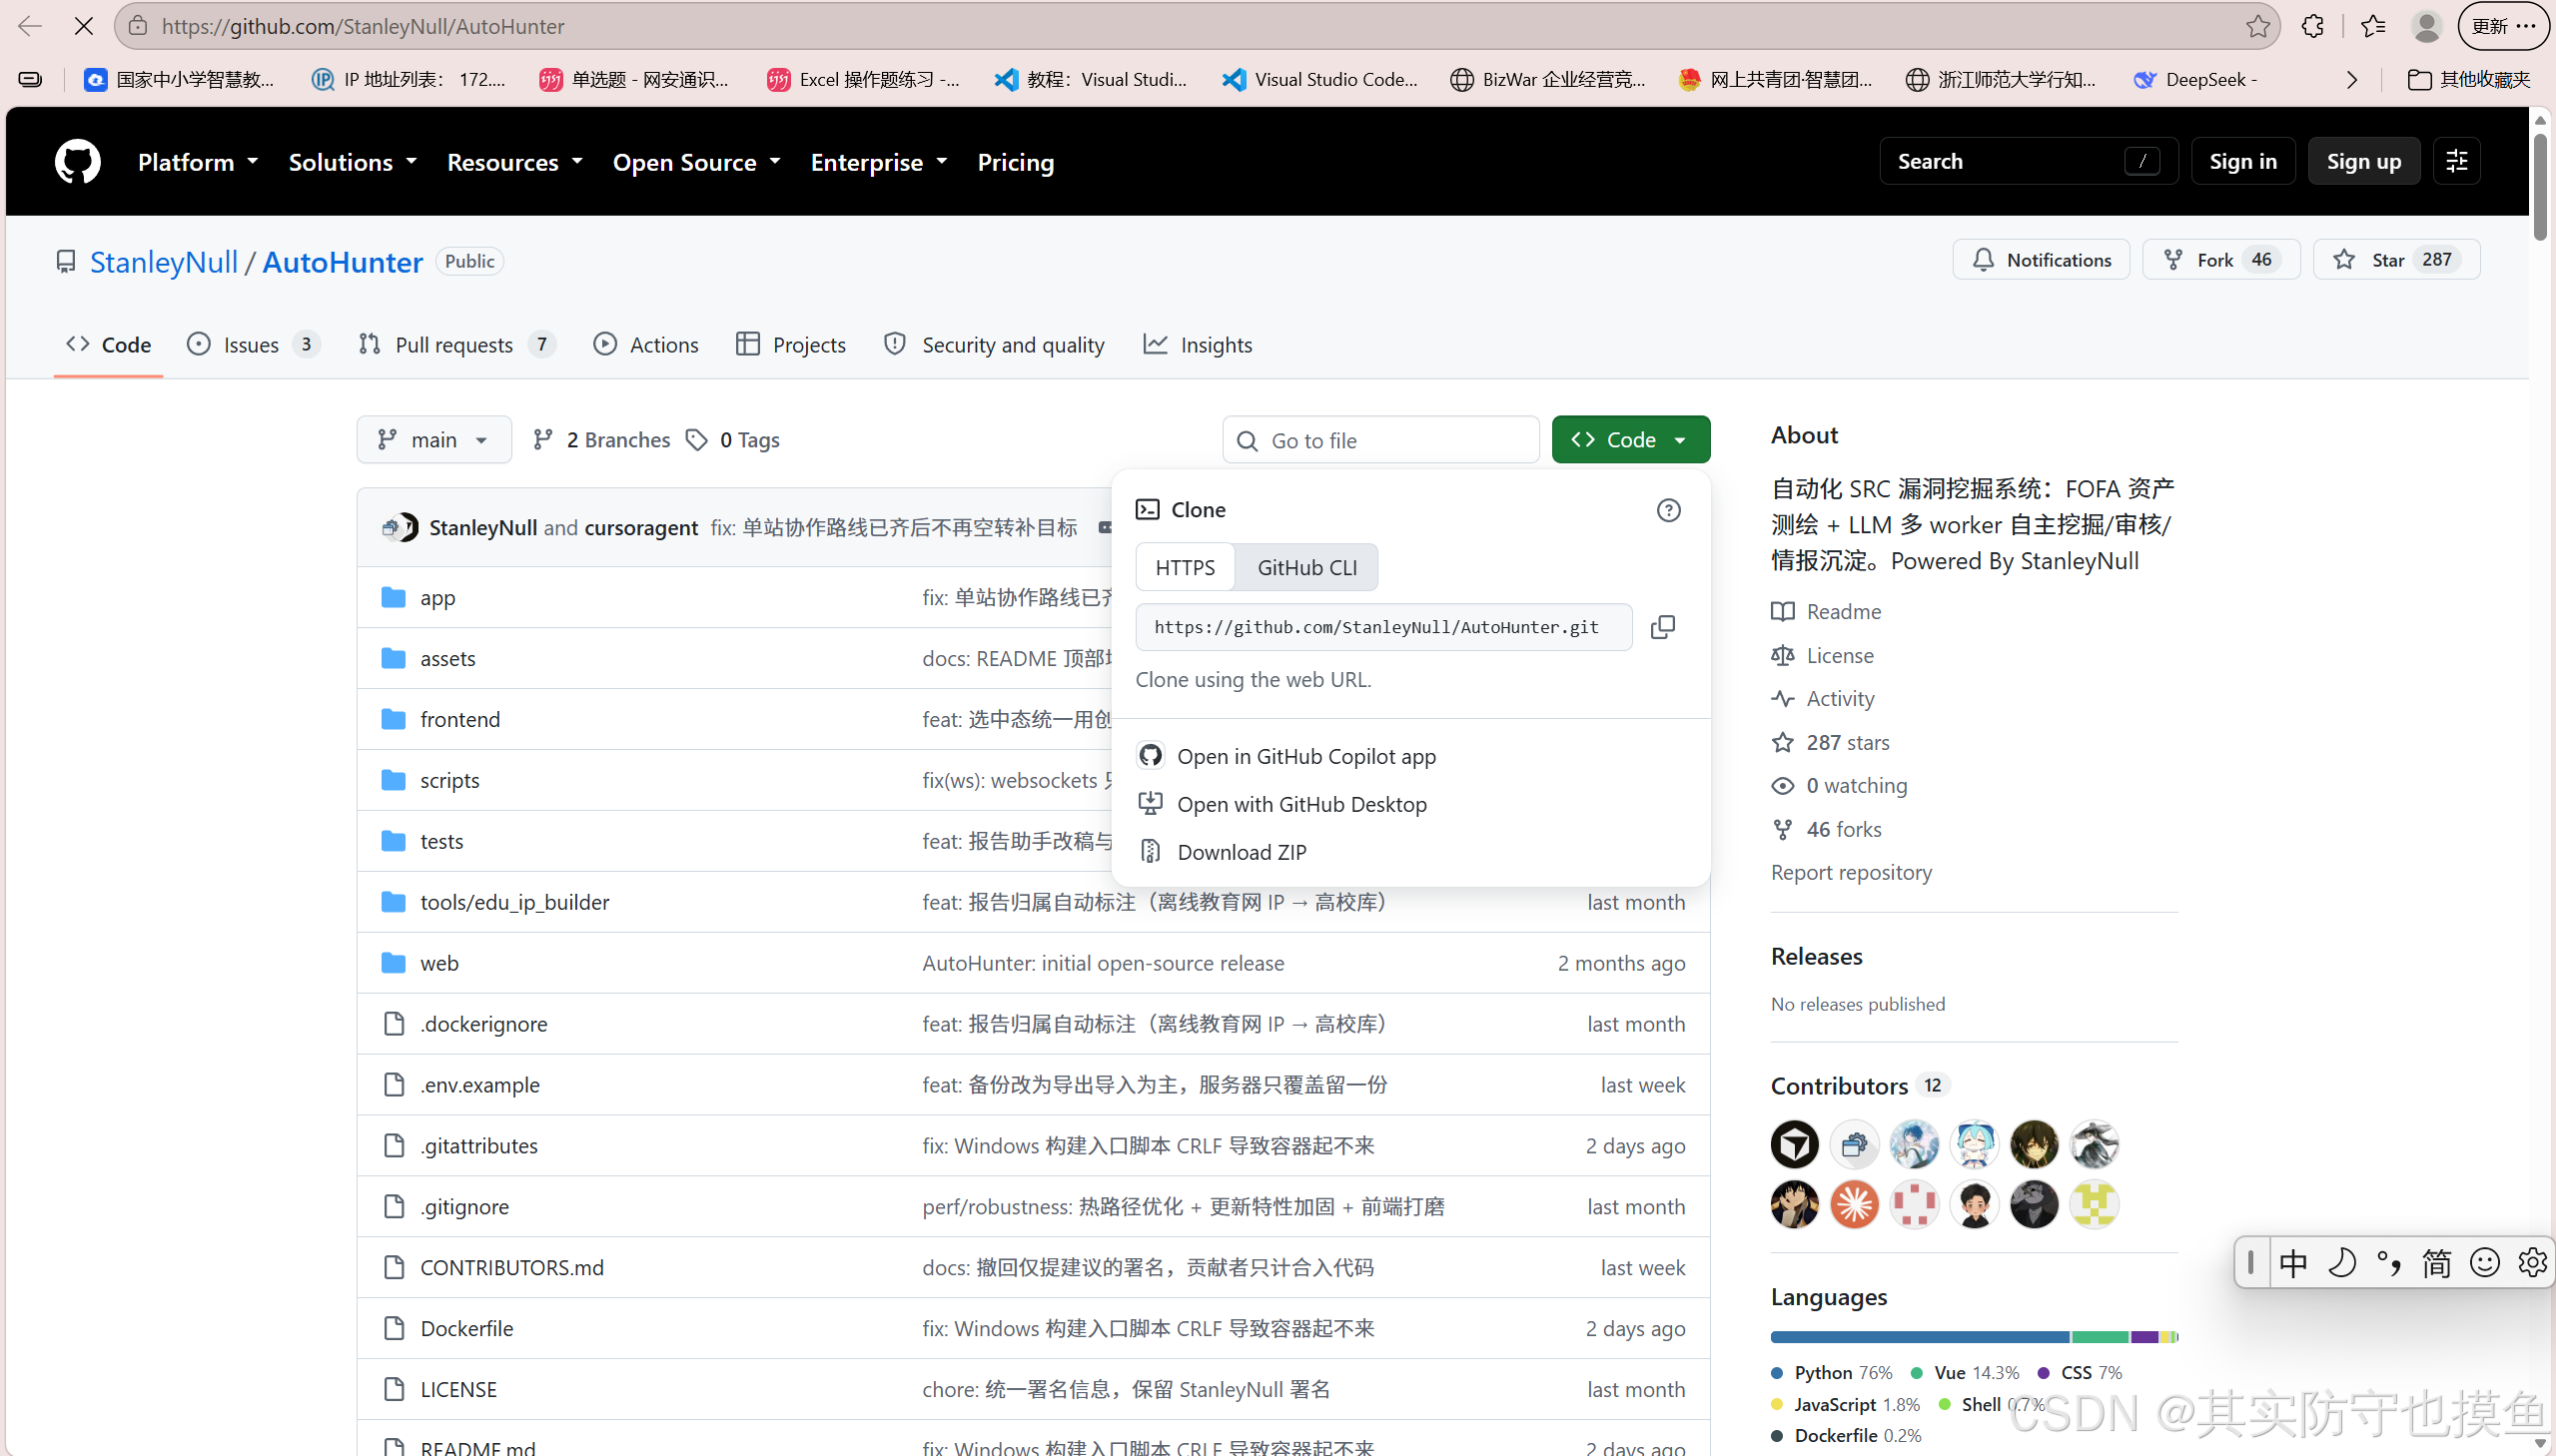Screen dimensions: 2556x1456
Task: Click the Python segment of language bar
Action: pyautogui.click(x=1919, y=1337)
